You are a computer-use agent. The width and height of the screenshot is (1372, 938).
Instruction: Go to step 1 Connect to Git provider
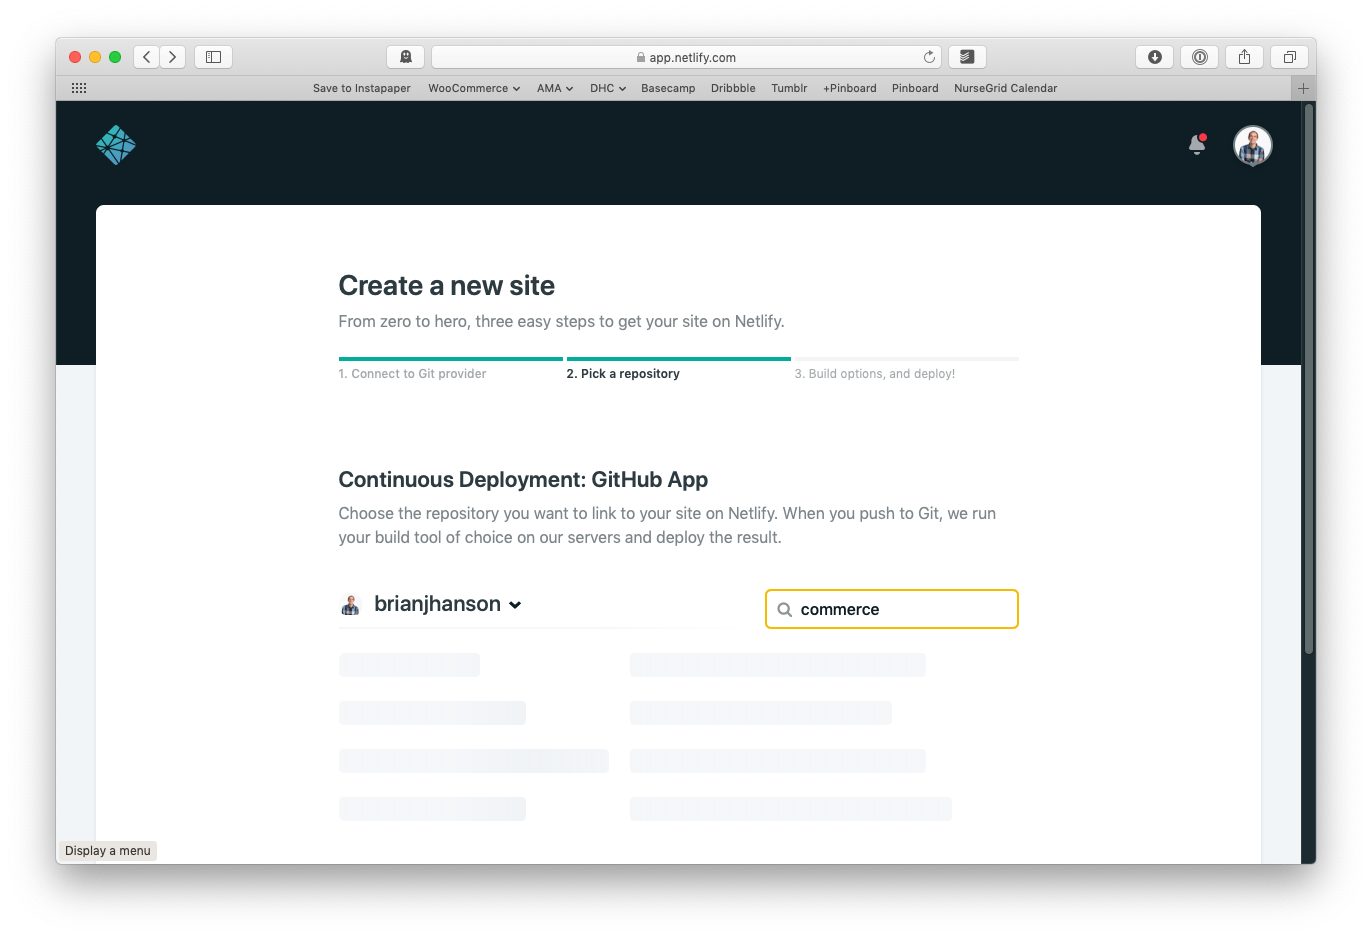click(412, 374)
